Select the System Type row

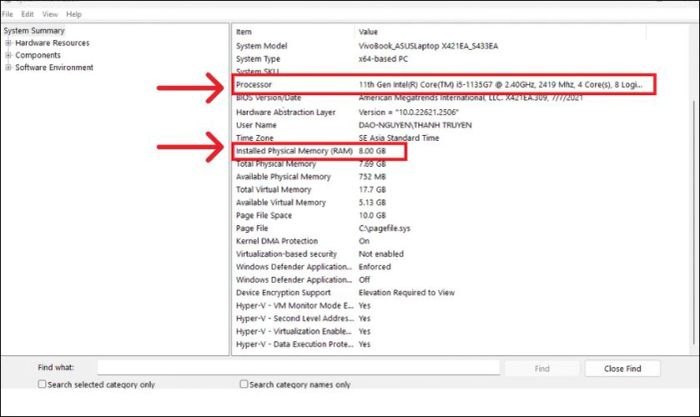click(440, 59)
